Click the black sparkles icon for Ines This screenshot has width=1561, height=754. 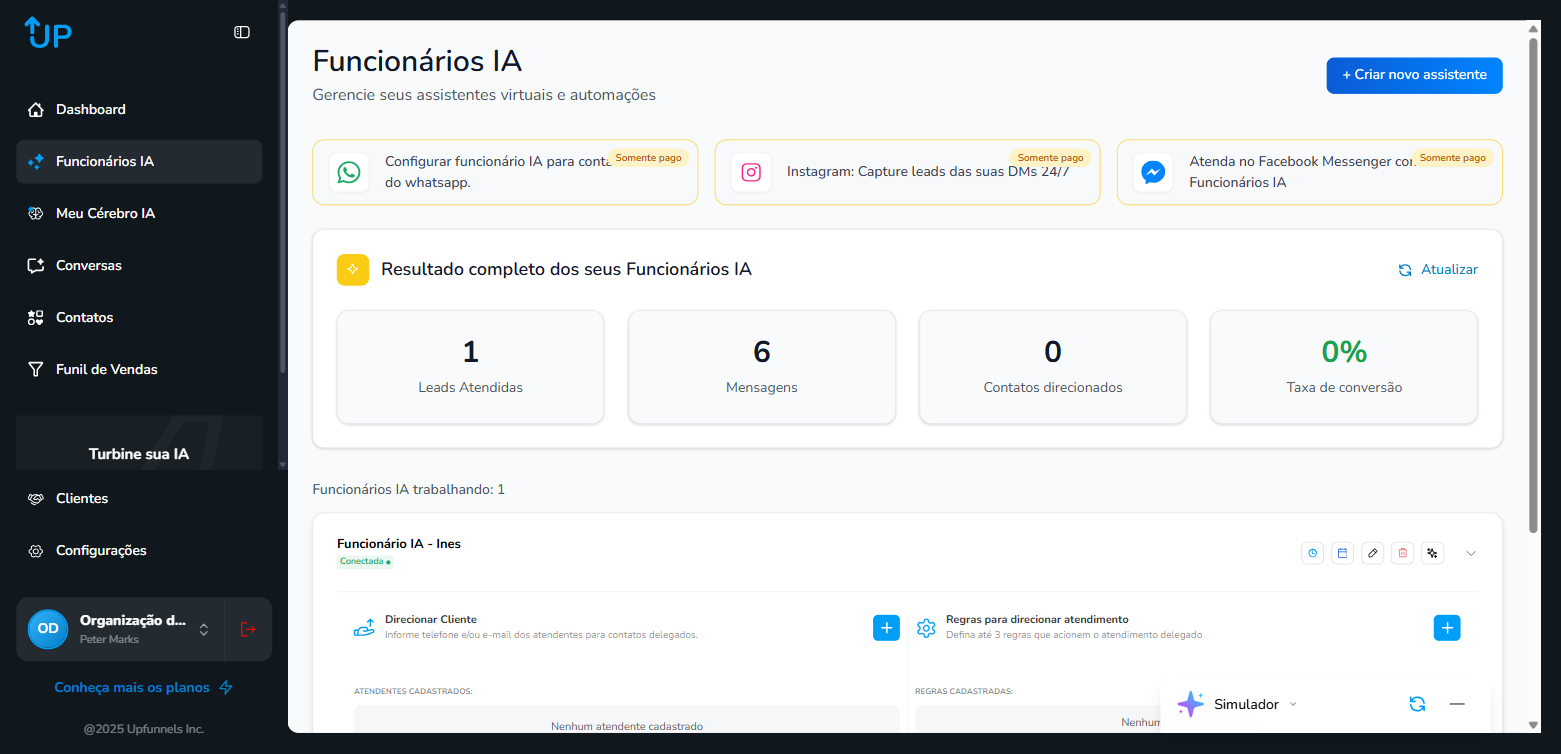tap(1433, 553)
